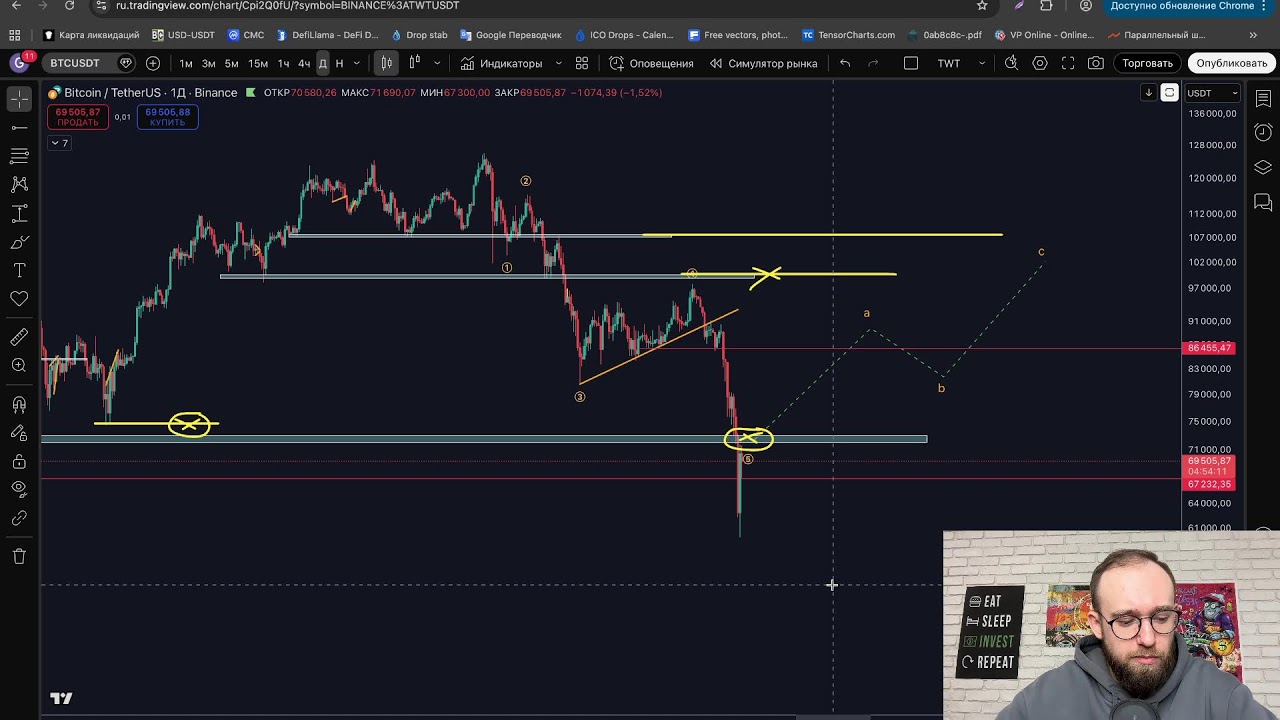Screen dimensions: 1280x720
Task: Switch chart to fullscreen mode
Action: [1068, 63]
